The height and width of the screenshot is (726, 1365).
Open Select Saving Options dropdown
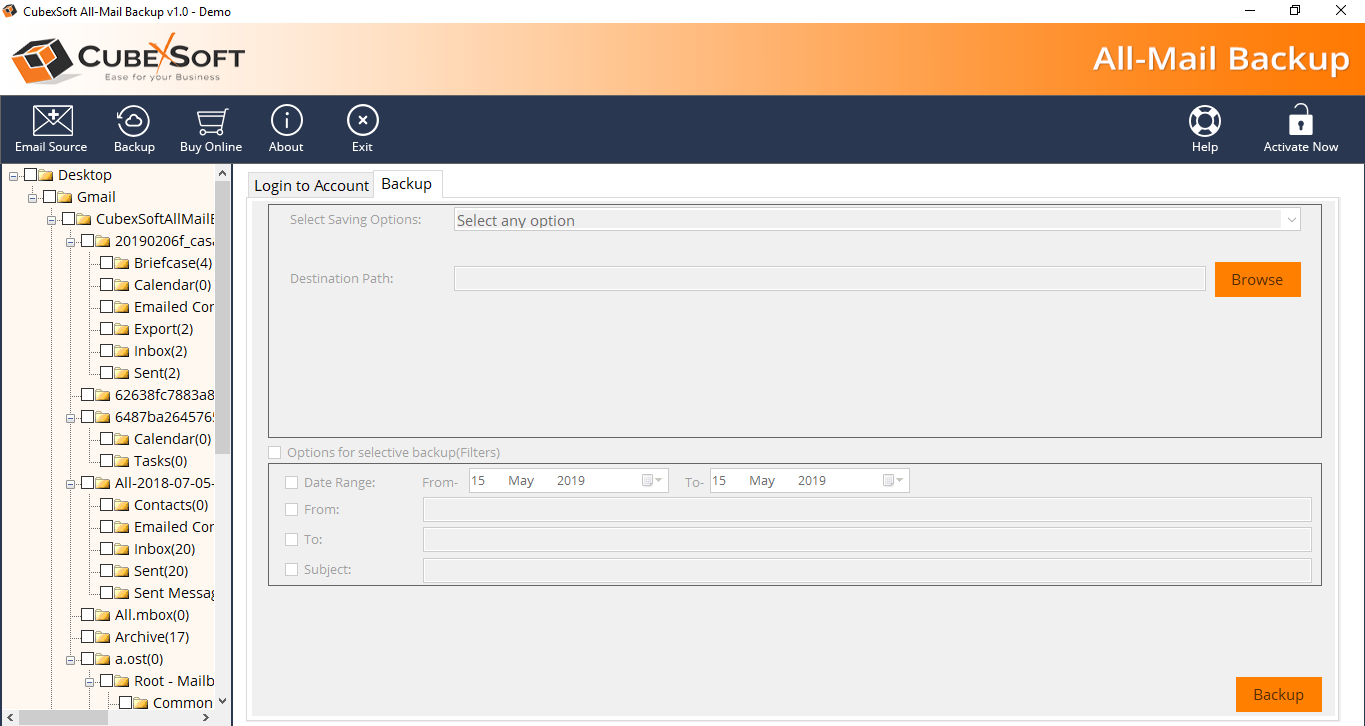(877, 220)
